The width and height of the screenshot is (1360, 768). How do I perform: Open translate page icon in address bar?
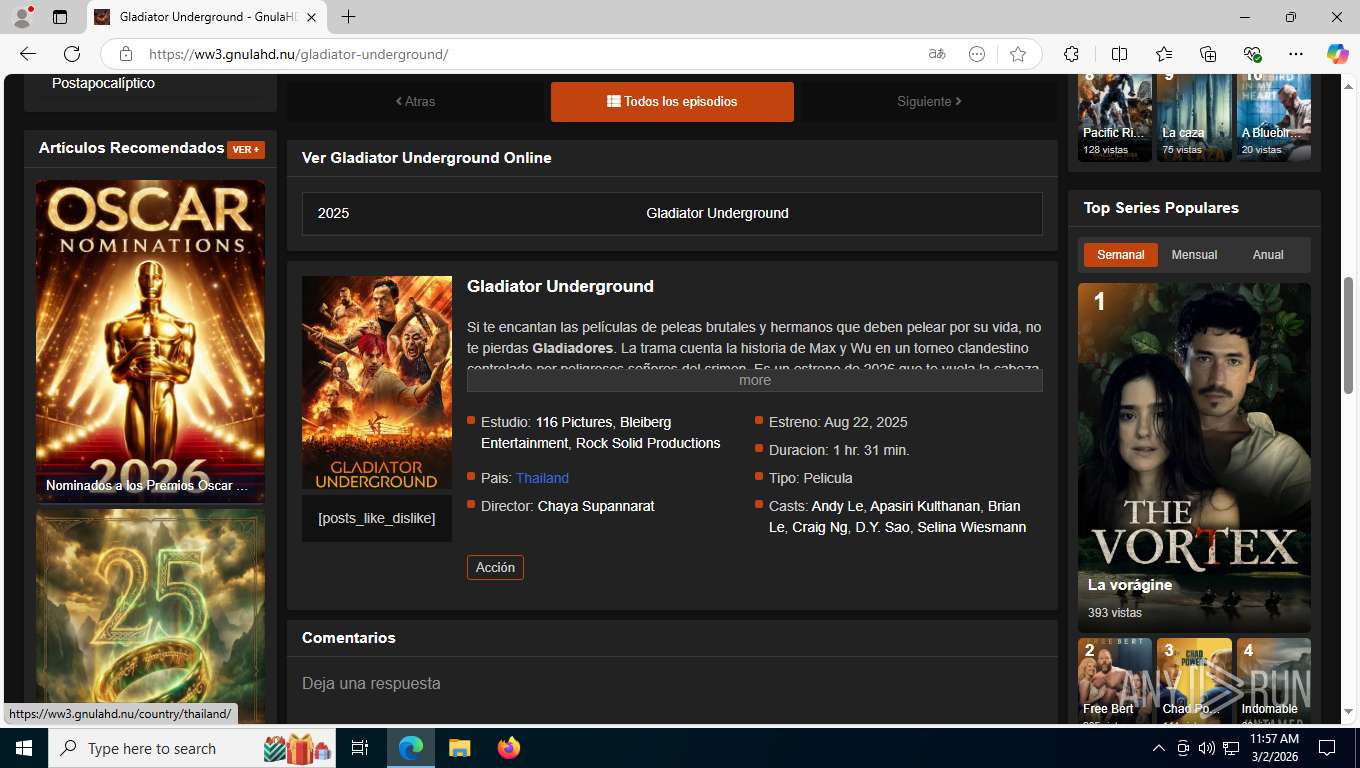937,54
